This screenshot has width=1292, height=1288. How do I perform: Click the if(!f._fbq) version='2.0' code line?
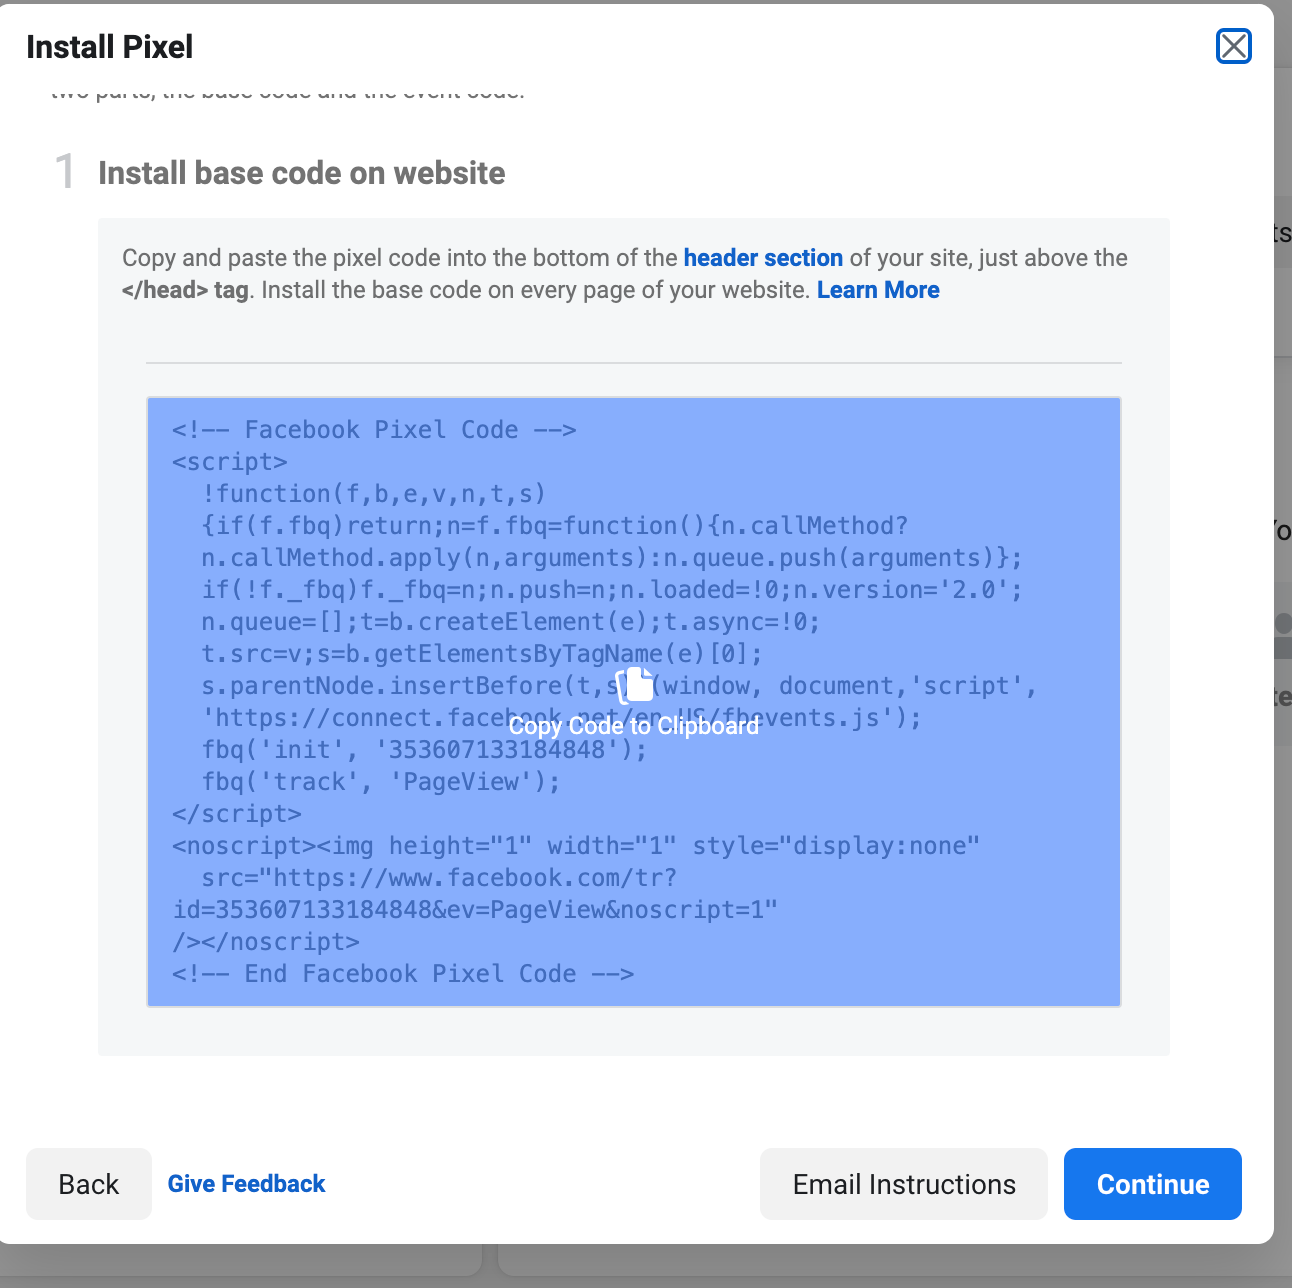click(x=612, y=590)
